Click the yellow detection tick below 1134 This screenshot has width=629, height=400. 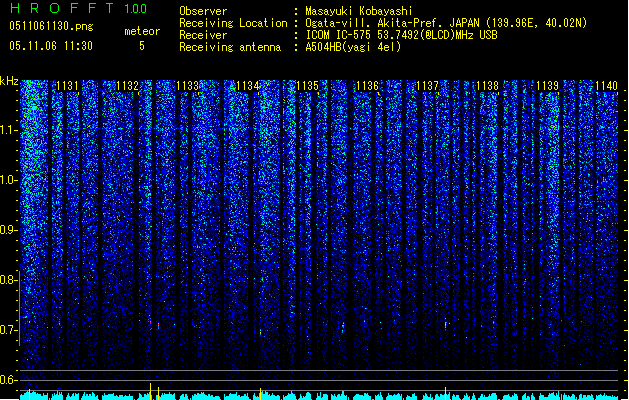pyautogui.click(x=261, y=394)
